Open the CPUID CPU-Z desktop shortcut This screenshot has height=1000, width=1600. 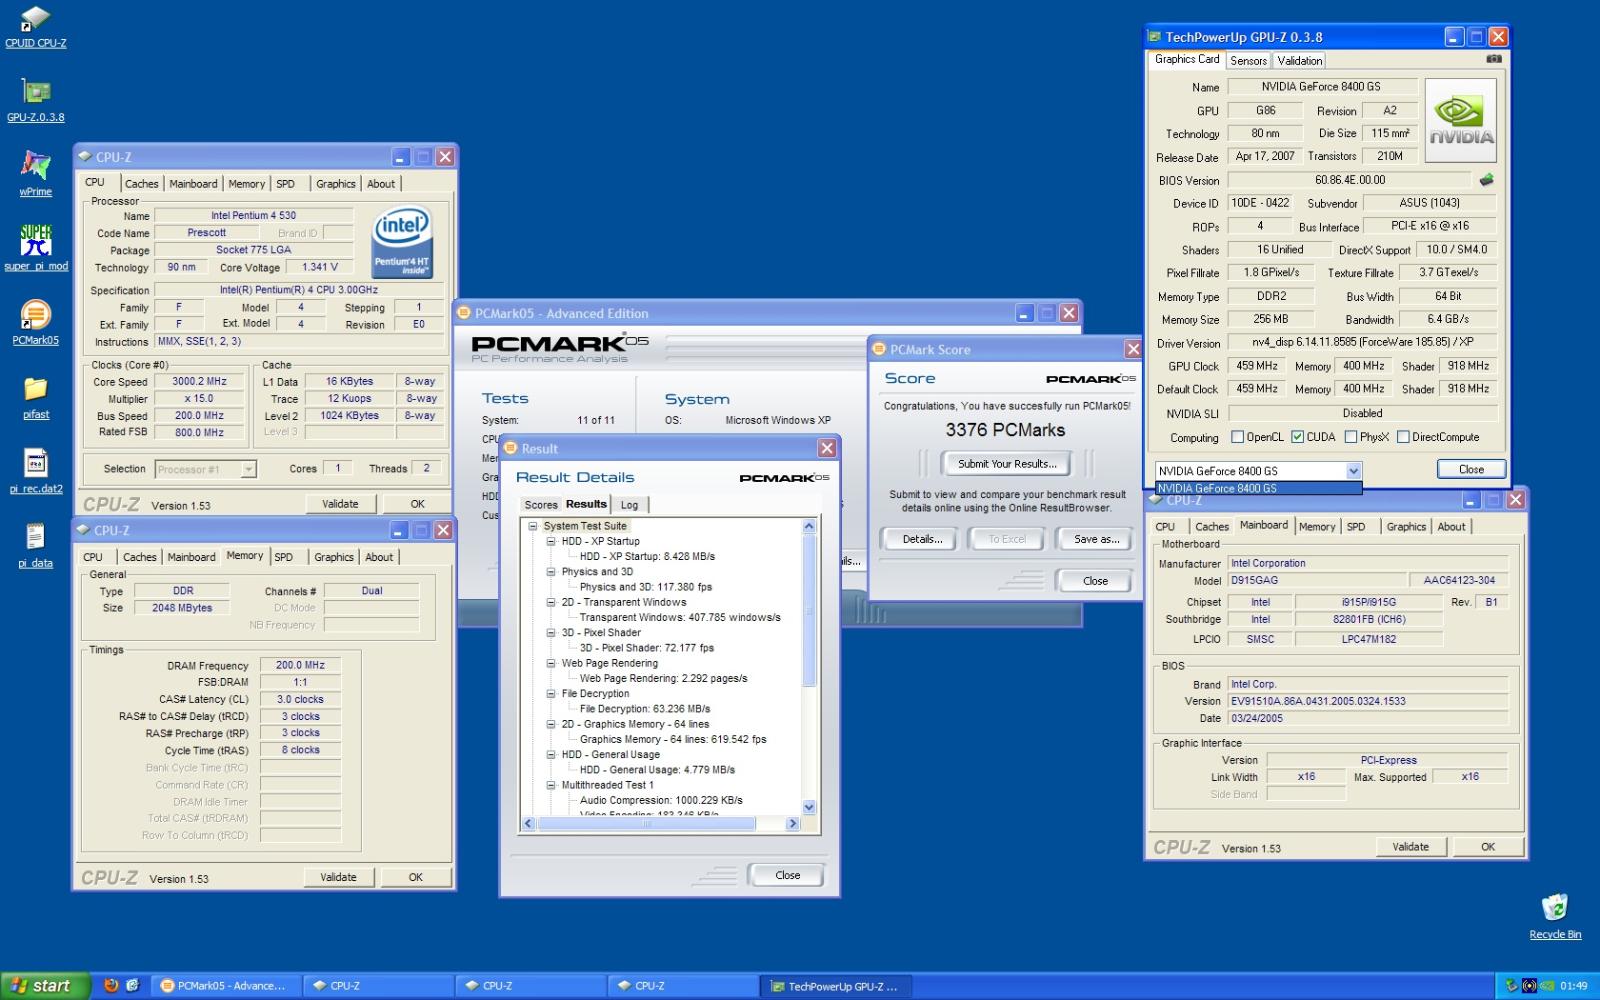click(x=35, y=27)
